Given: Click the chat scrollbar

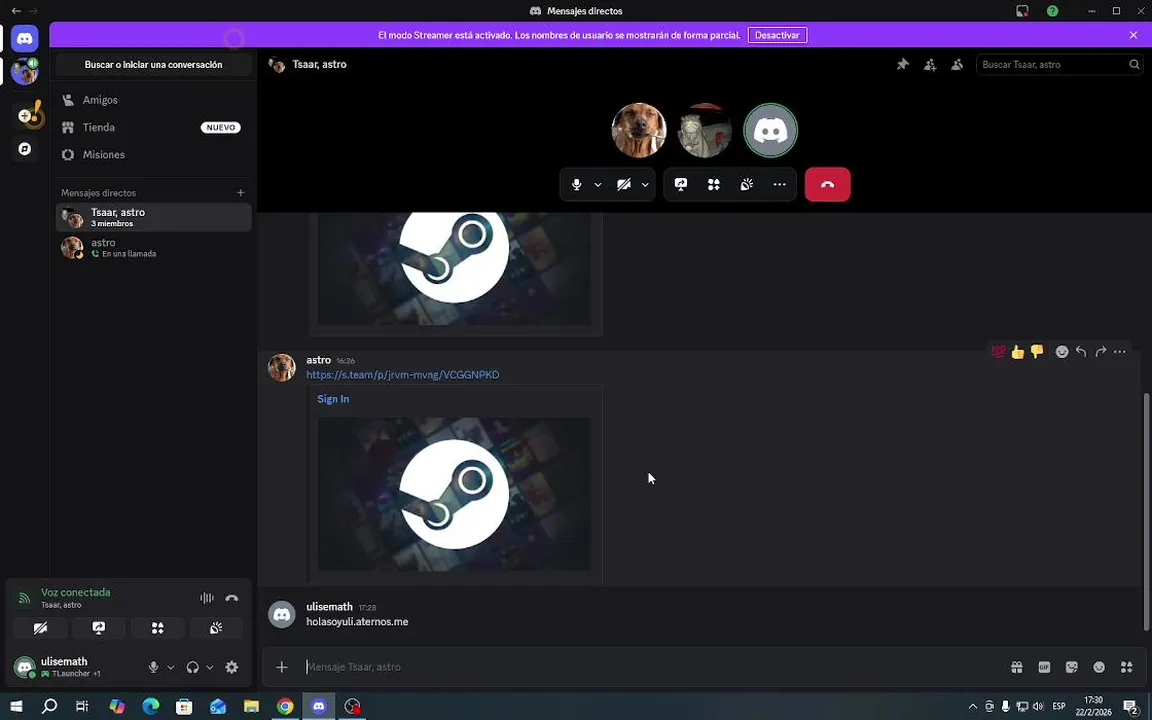Looking at the screenshot, I should 1147,512.
